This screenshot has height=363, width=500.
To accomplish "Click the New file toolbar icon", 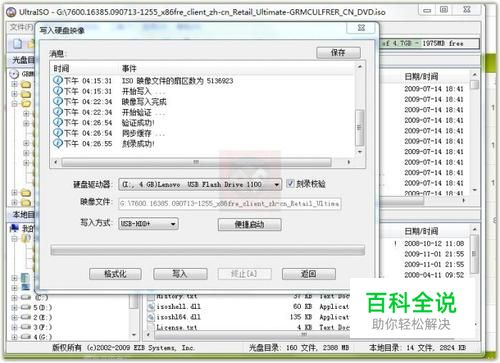I will click(18, 44).
